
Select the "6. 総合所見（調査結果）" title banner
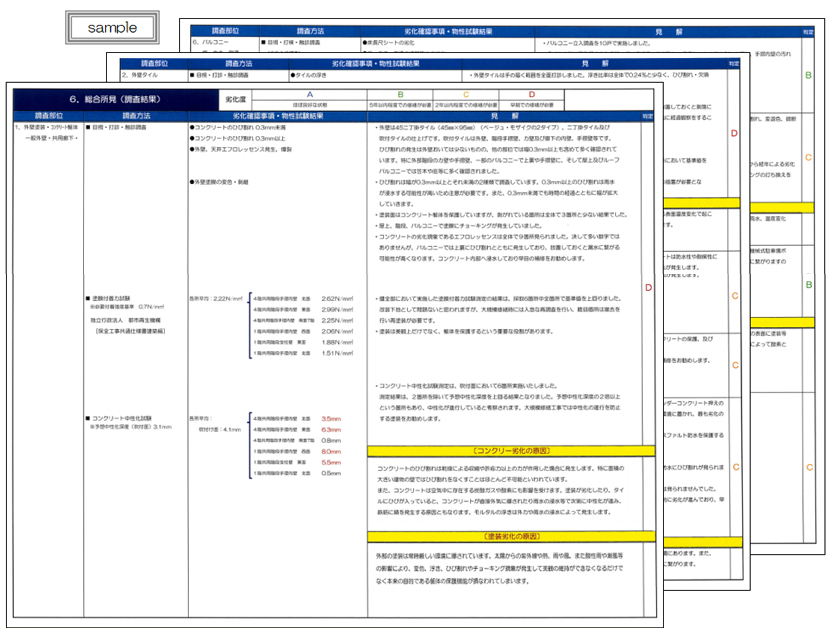coord(116,100)
